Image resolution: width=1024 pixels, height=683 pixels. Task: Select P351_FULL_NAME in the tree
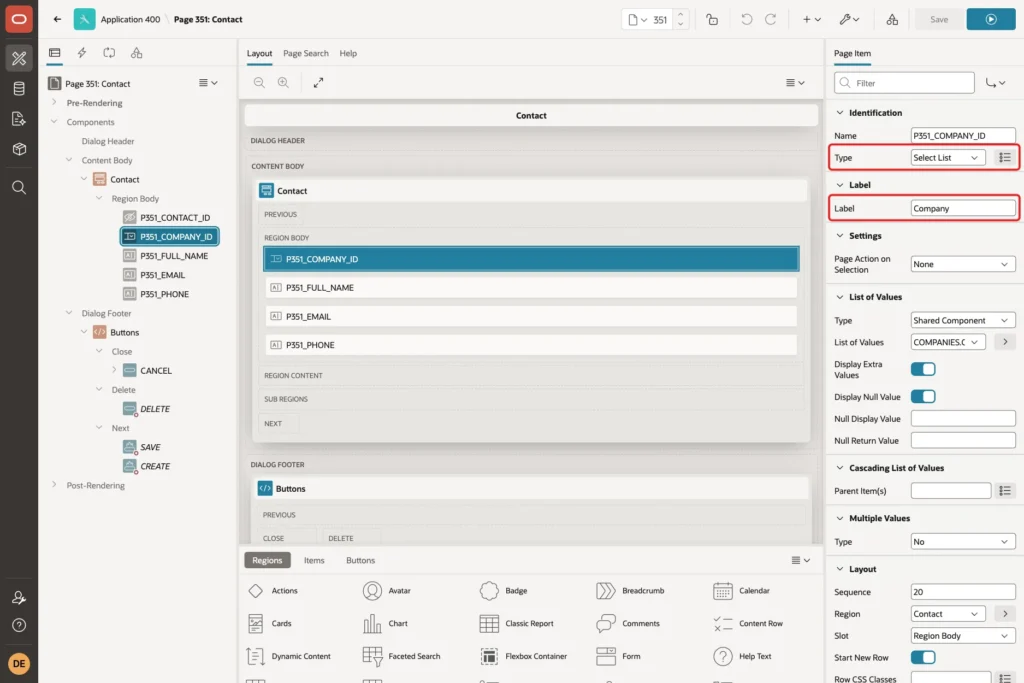click(174, 256)
